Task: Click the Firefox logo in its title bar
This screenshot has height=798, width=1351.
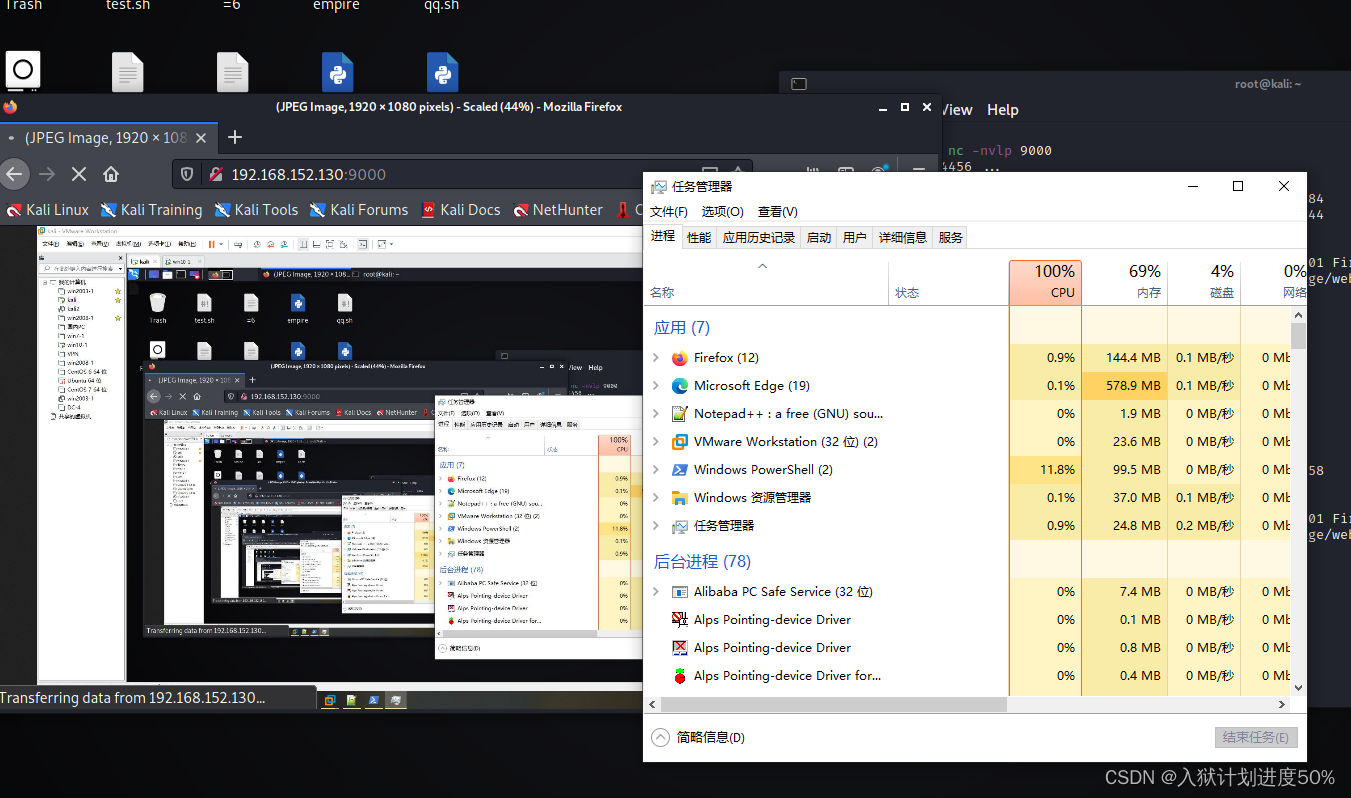Action: coord(10,107)
